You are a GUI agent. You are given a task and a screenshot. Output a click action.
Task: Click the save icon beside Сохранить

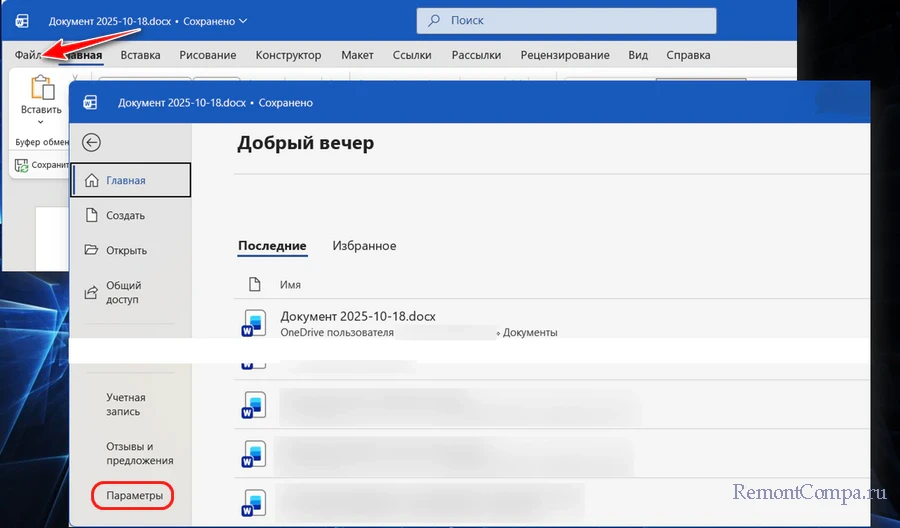click(x=21, y=165)
